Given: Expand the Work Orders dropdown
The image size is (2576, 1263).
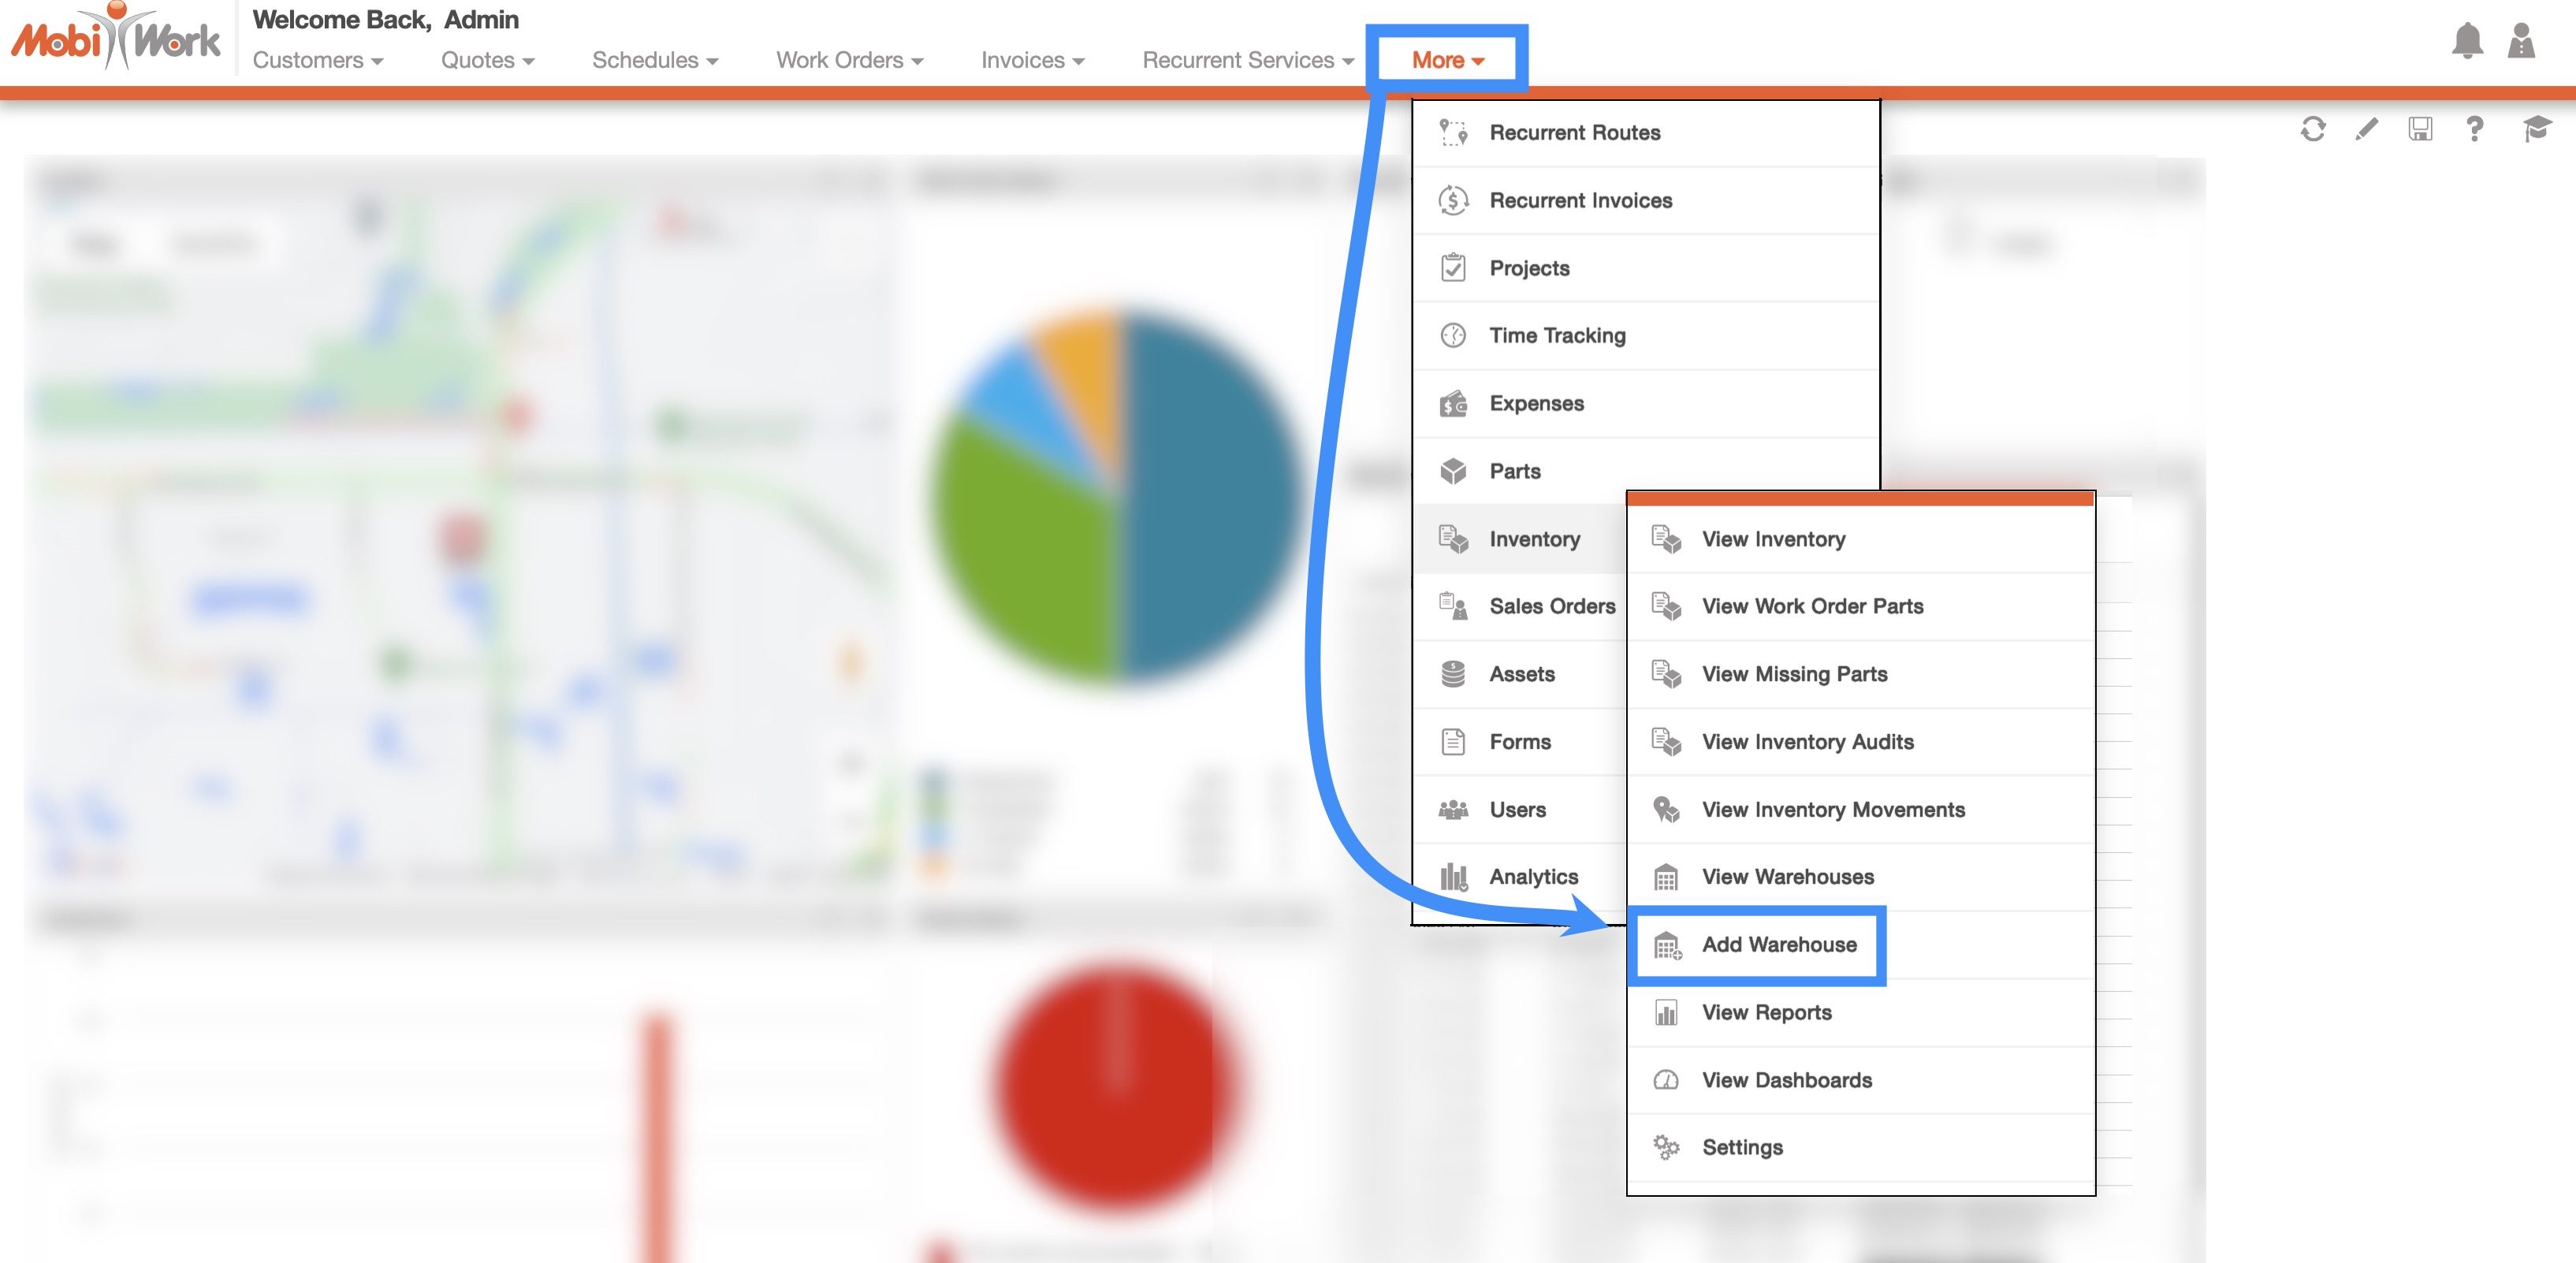Looking at the screenshot, I should (849, 60).
